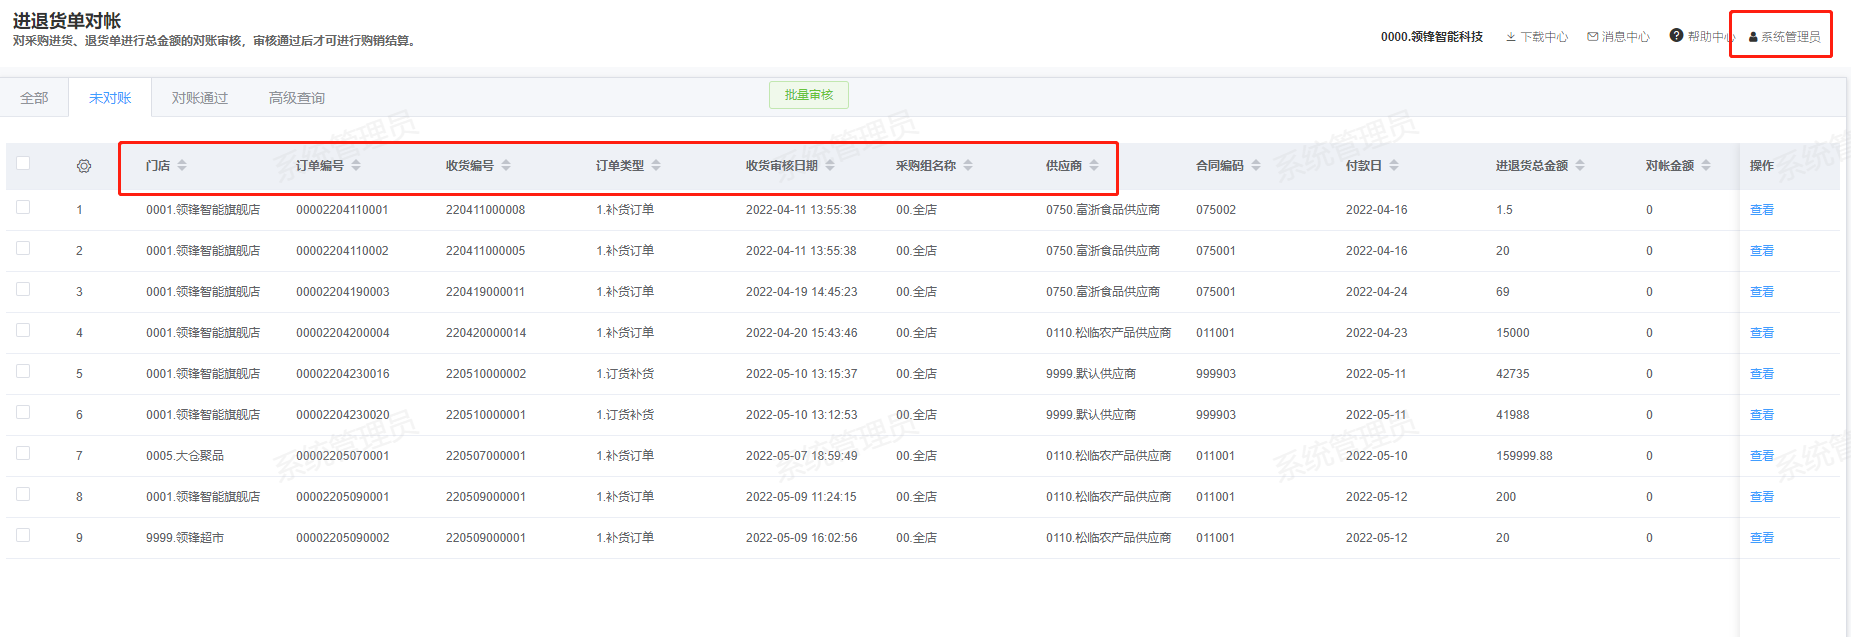Sort 收货审核日期 column using its arrows
Viewport: 1851px width, 637px height.
click(830, 166)
